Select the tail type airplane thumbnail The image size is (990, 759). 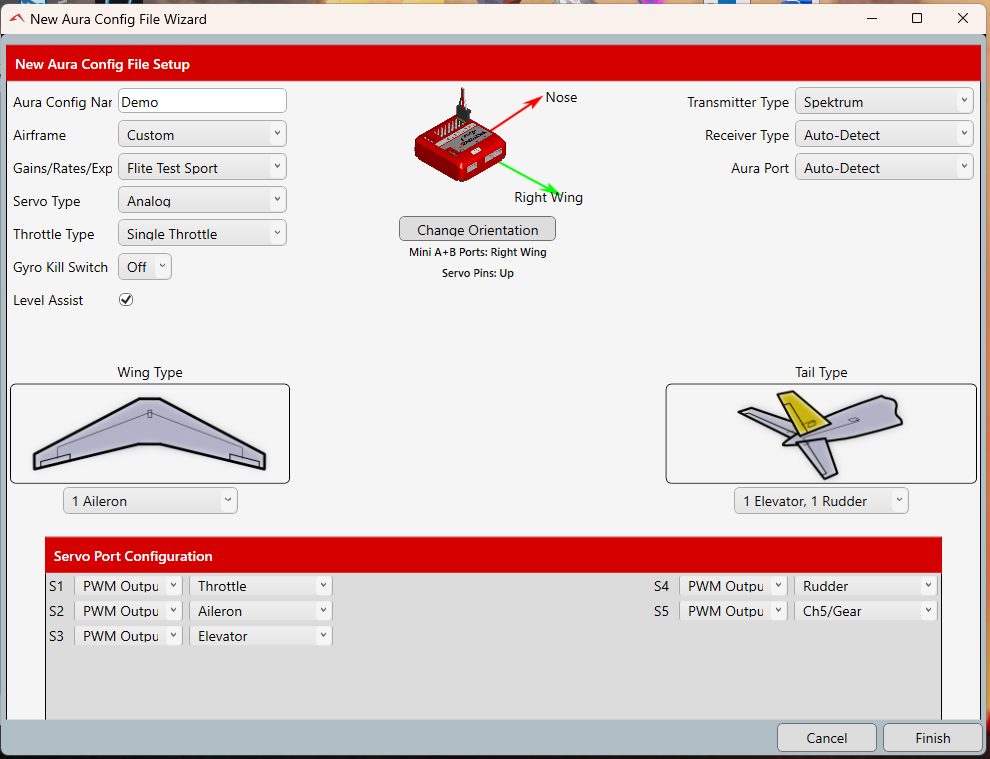820,434
